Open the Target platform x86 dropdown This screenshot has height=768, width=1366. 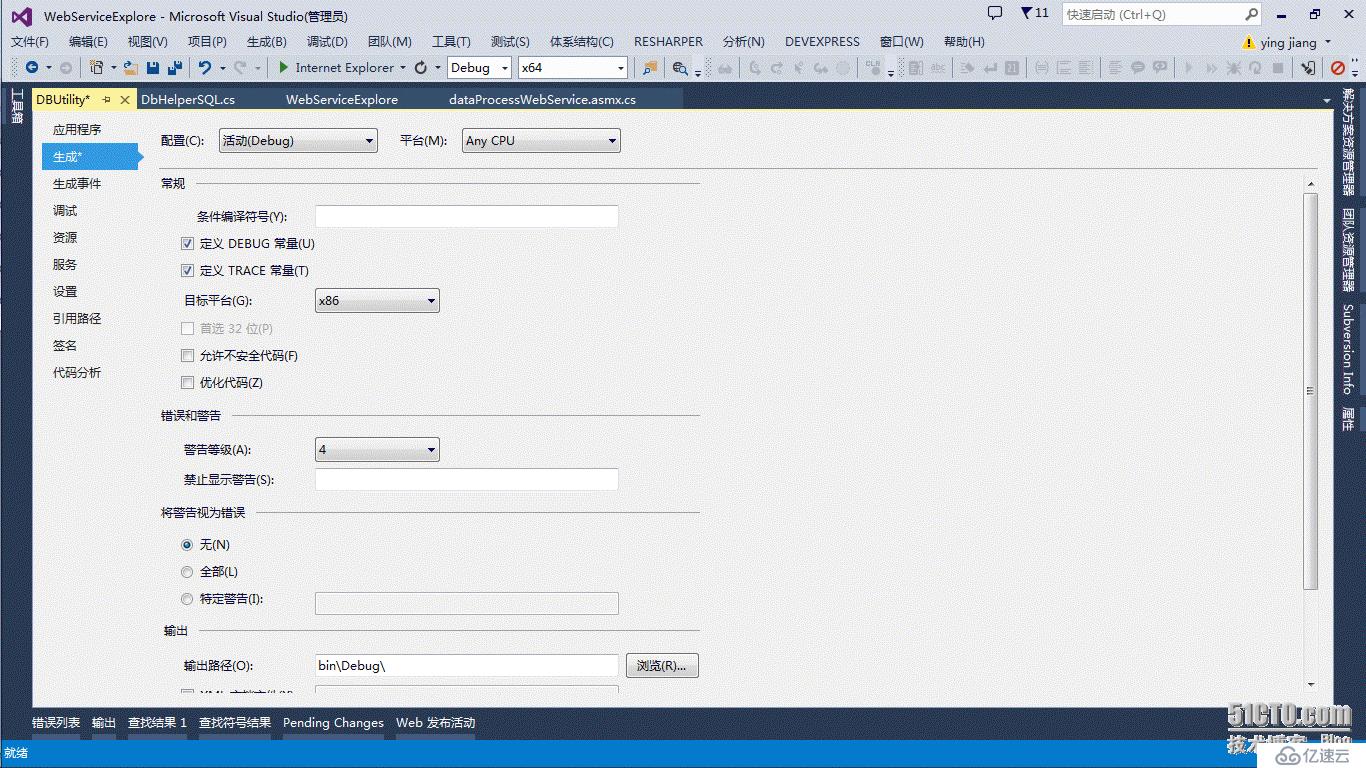coord(377,300)
